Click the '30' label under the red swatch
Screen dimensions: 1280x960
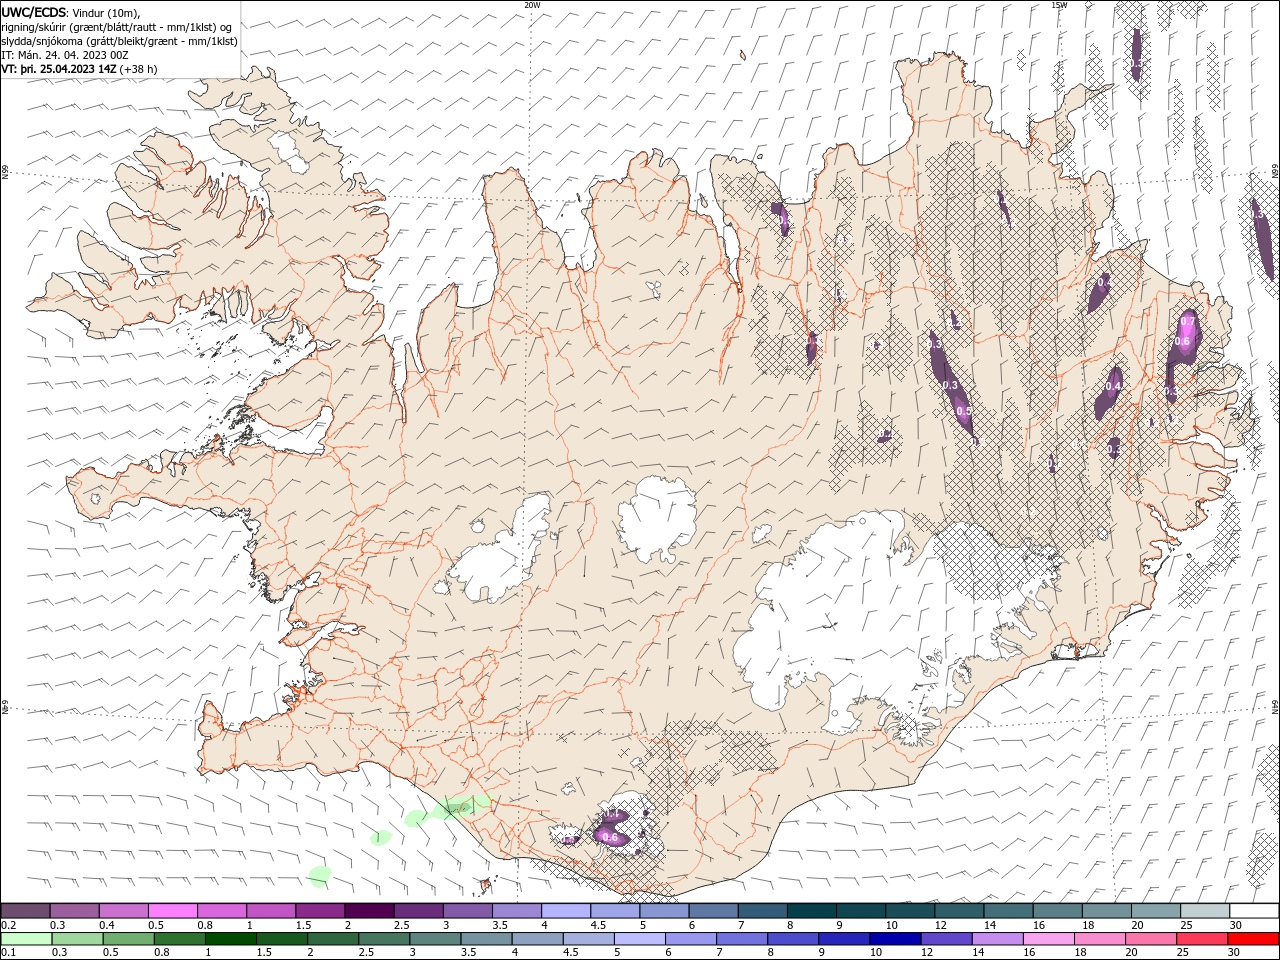coord(1233,953)
